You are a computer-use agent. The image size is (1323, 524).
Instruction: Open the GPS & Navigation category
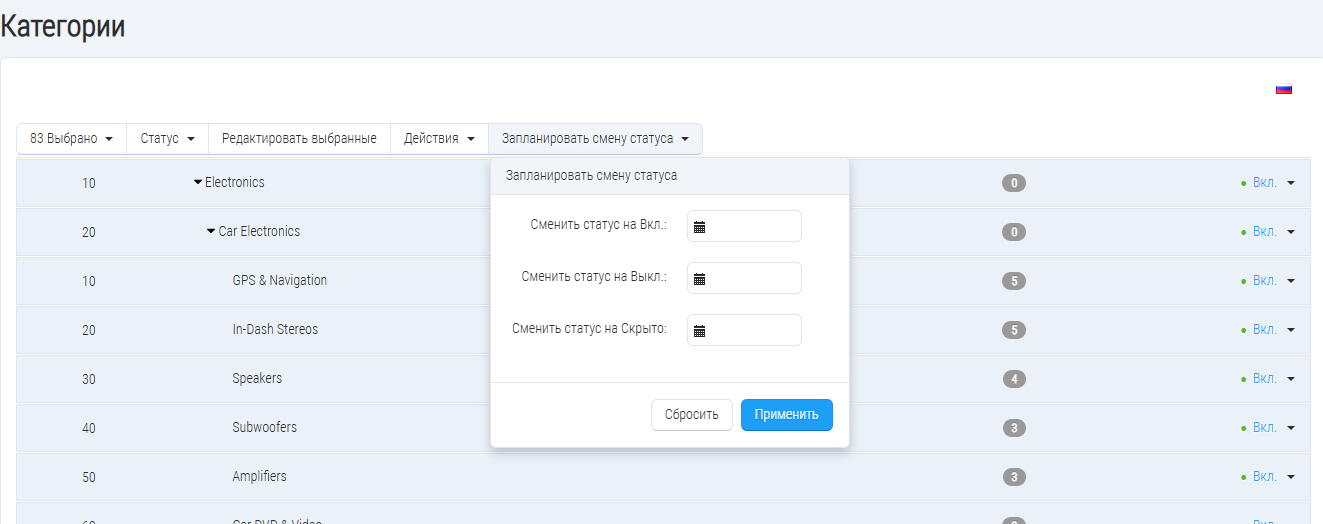click(279, 280)
